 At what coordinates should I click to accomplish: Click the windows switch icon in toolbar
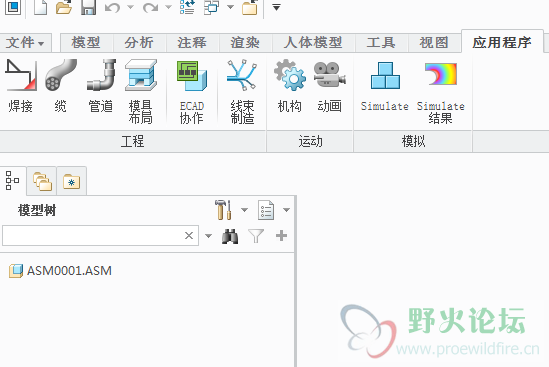[211, 7]
